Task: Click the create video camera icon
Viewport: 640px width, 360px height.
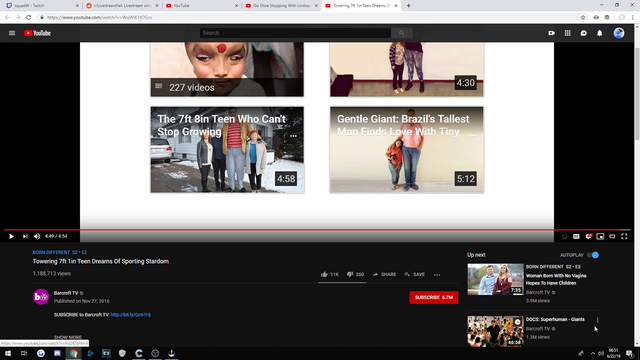Action: click(551, 33)
